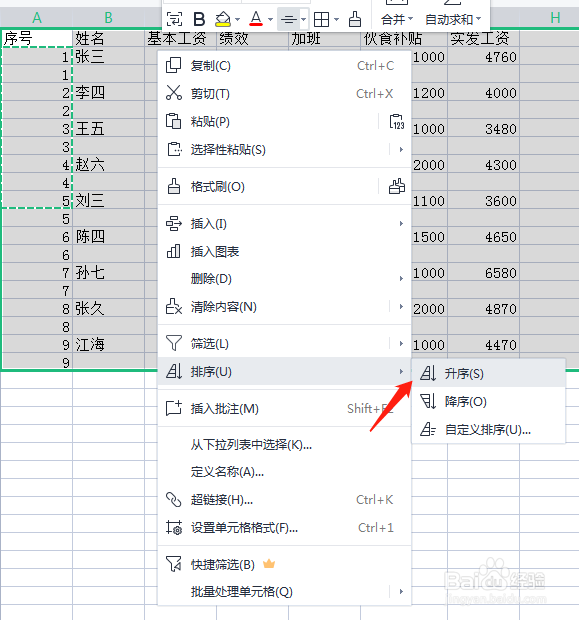Viewport: 579px width, 620px height.
Task: Choose 定义名称(A)... entry
Action: [284, 472]
